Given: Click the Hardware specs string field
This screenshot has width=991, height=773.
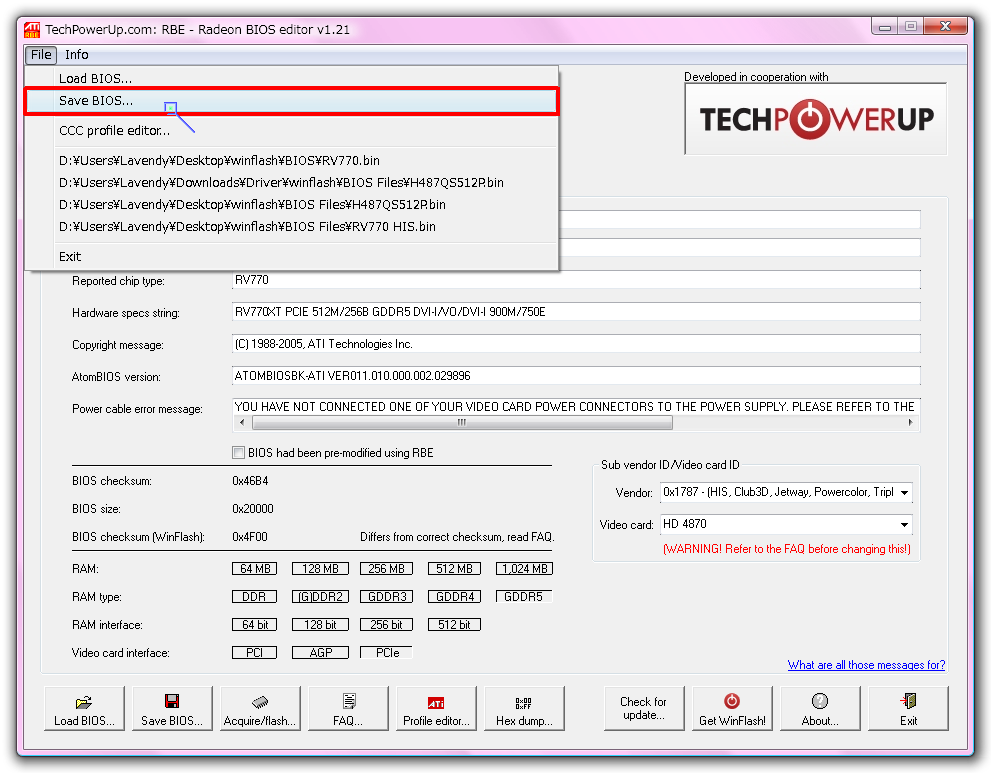Looking at the screenshot, I should point(576,312).
